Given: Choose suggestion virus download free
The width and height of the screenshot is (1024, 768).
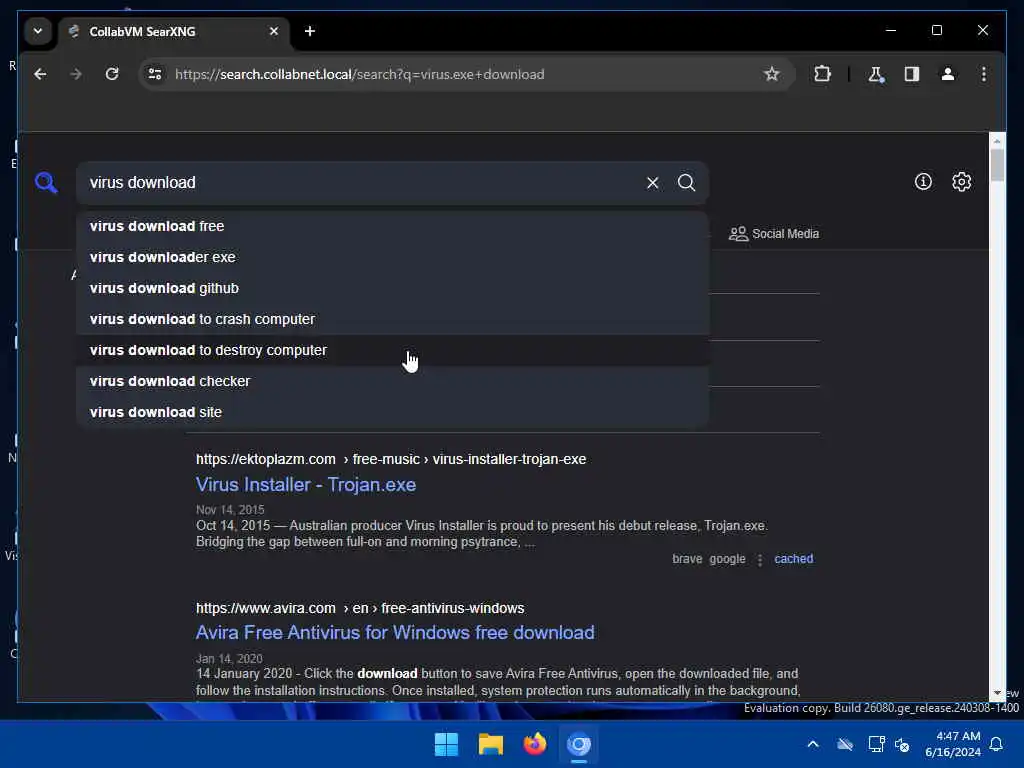Looking at the screenshot, I should point(392,226).
